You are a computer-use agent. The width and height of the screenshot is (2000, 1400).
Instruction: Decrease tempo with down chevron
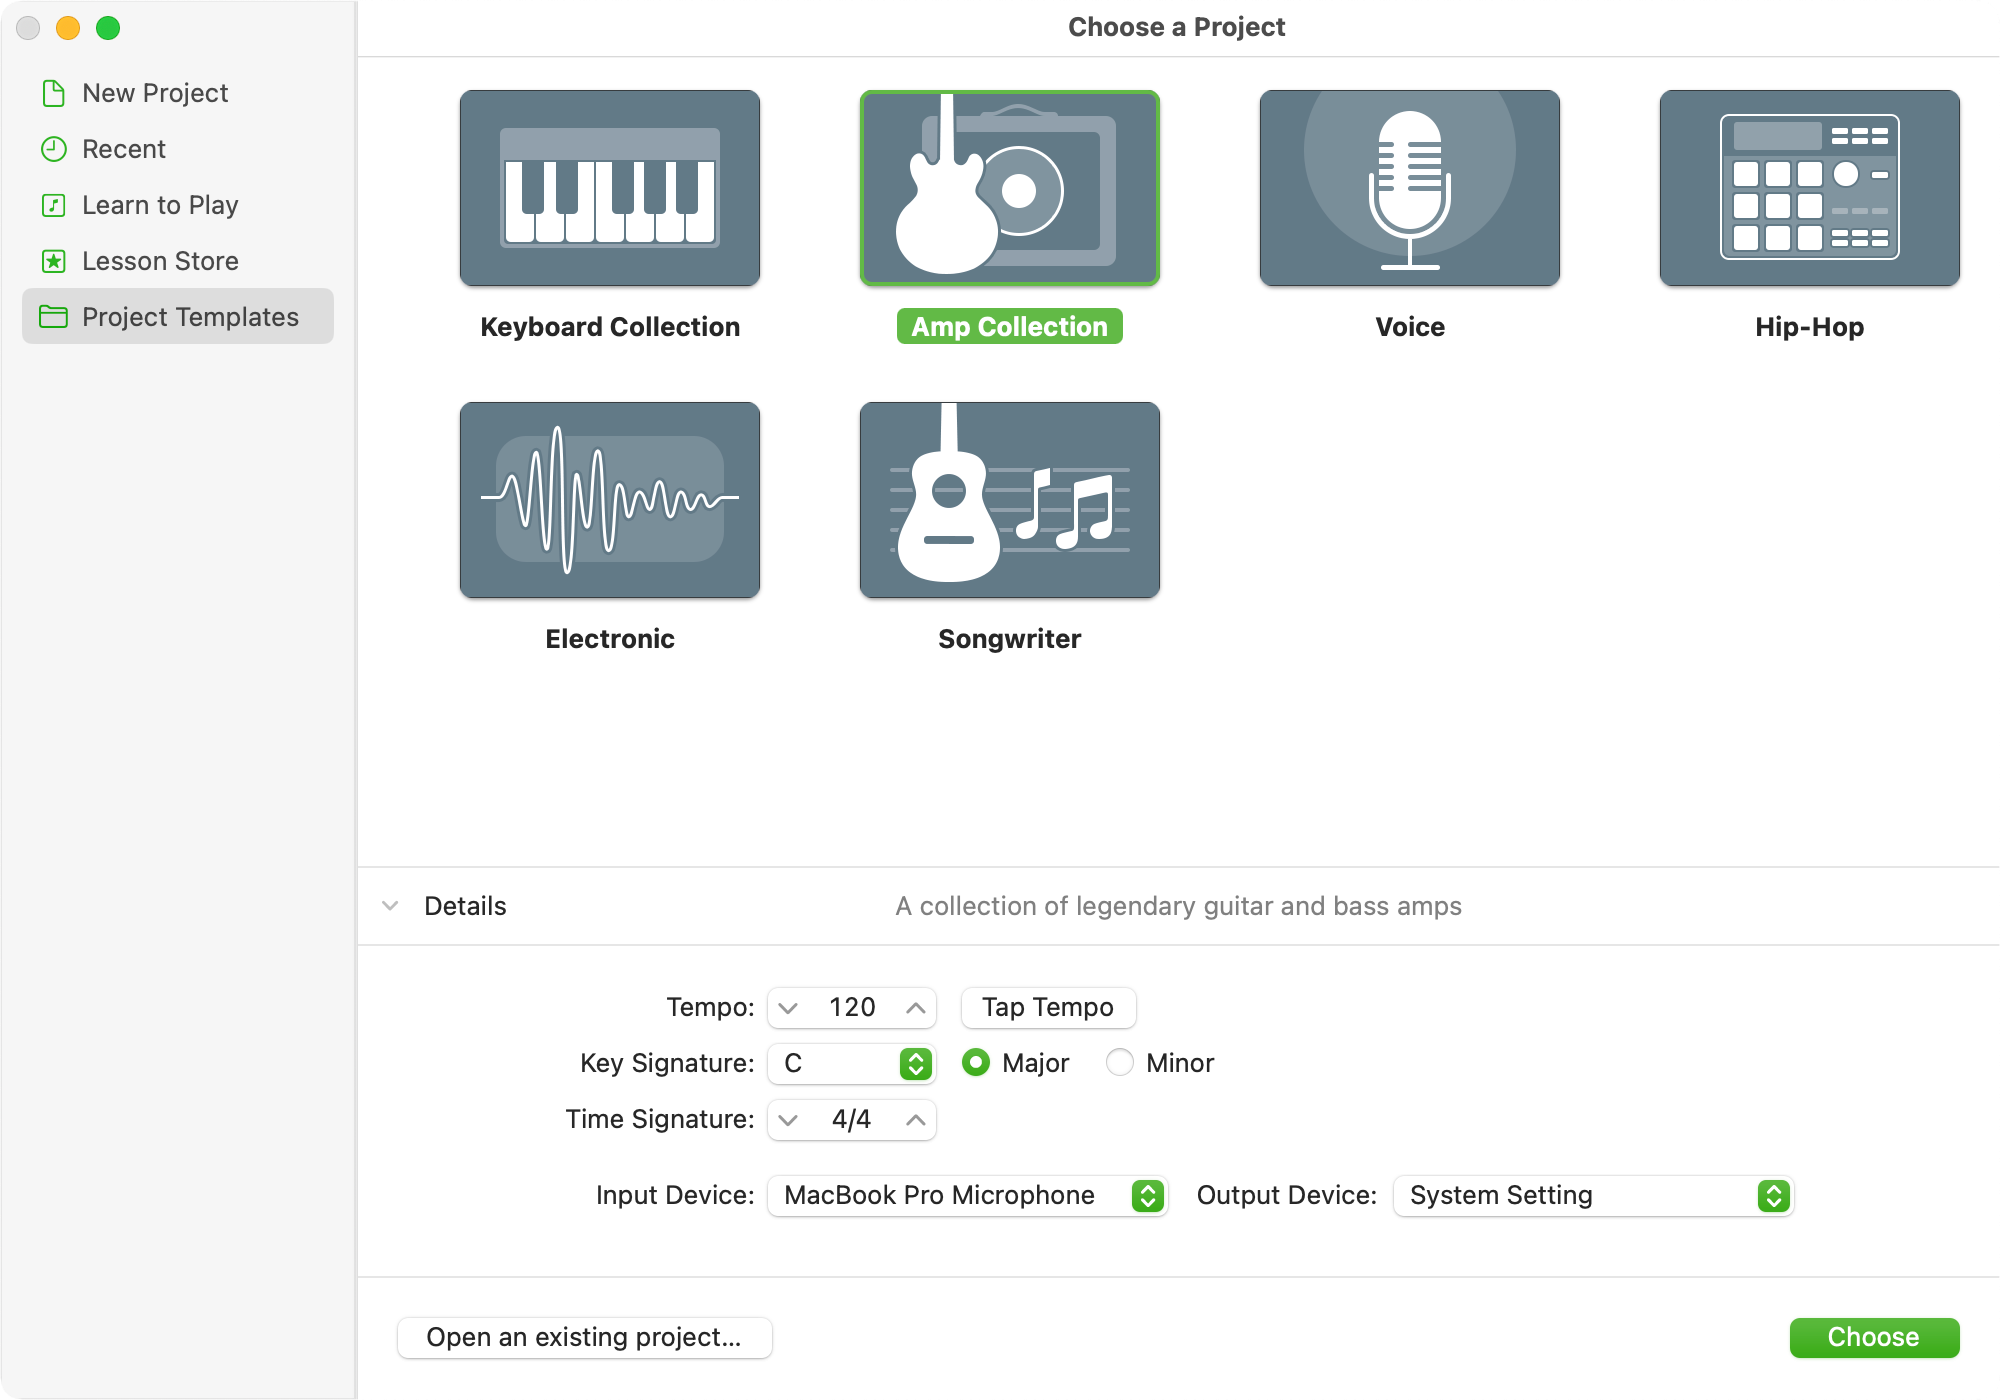click(789, 1008)
